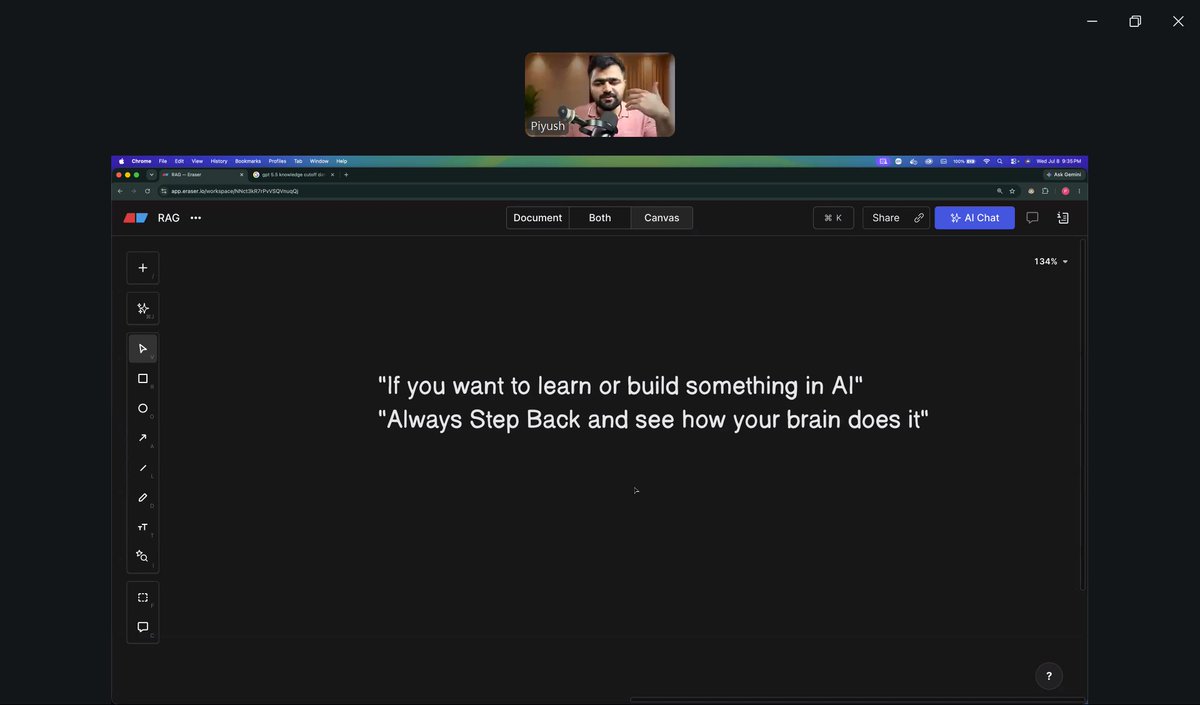1200x705 pixels.
Task: Open Spotlight search in menu bar
Action: click(x=1000, y=161)
